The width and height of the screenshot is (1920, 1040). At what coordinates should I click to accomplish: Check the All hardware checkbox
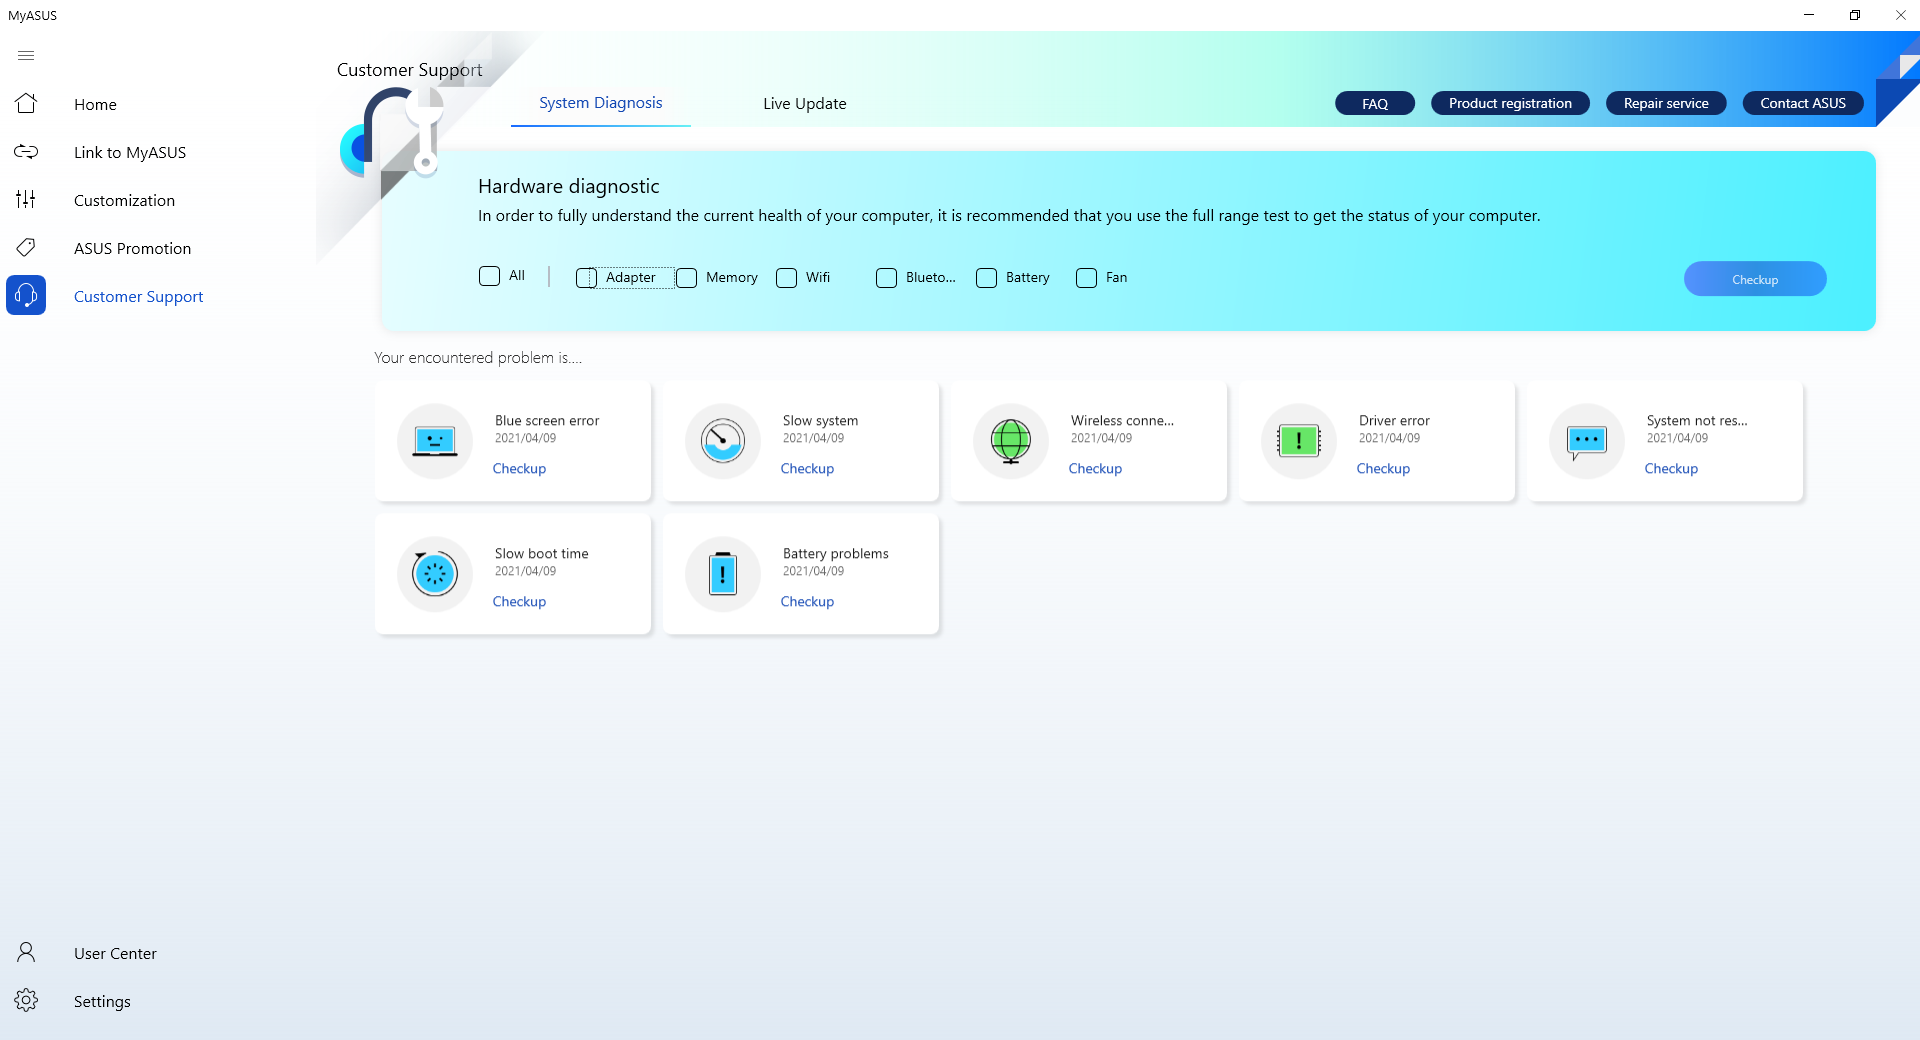pyautogui.click(x=489, y=276)
